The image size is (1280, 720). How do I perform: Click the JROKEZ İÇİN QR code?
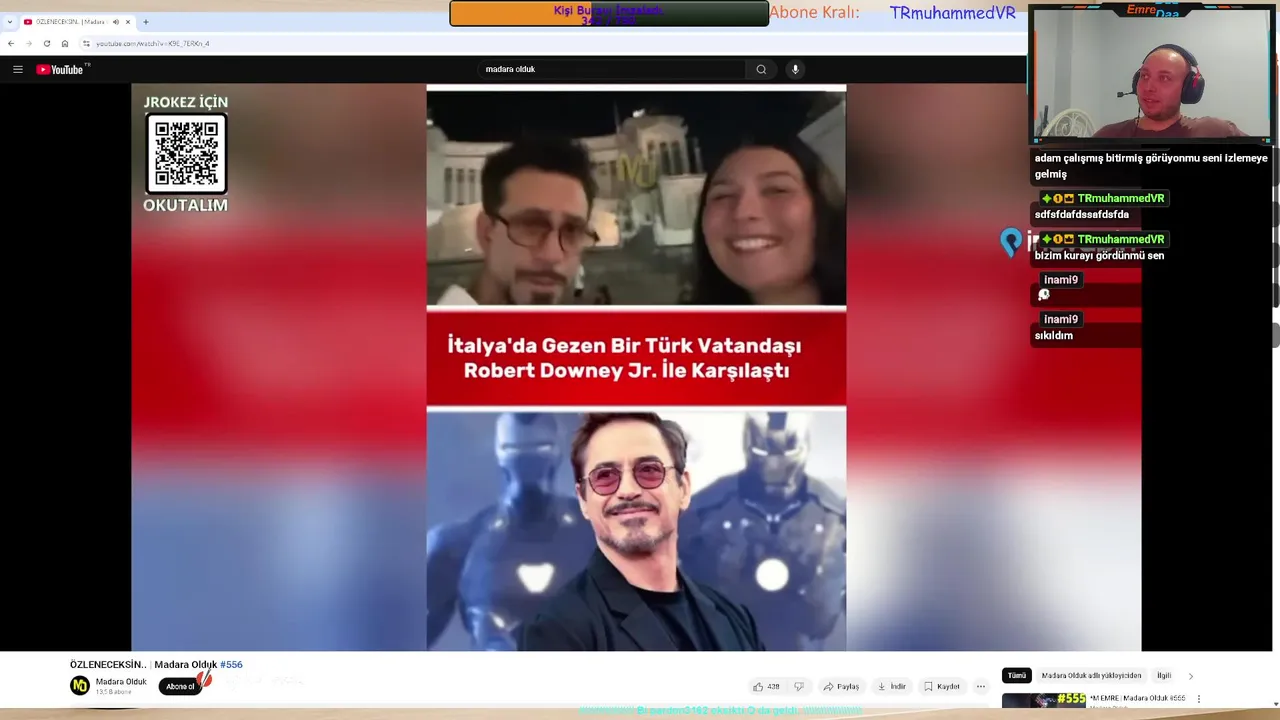(186, 154)
